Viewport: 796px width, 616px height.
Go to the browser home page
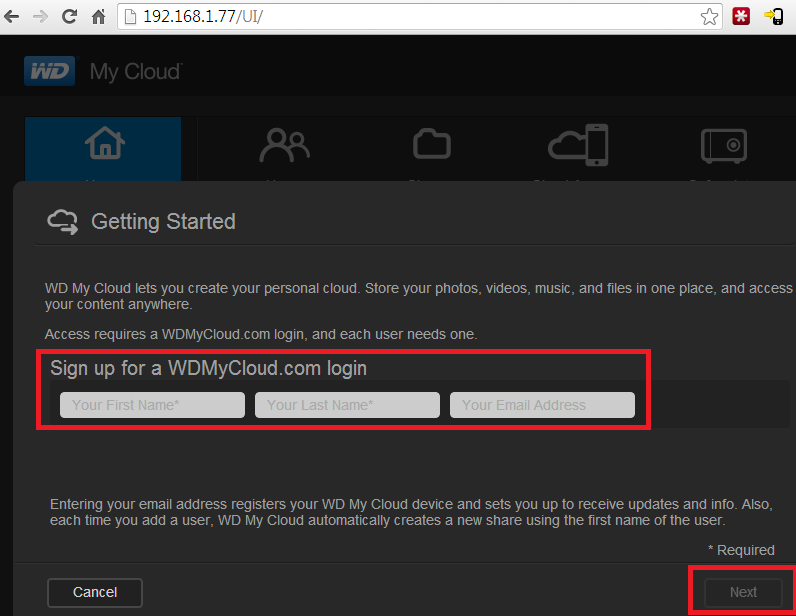point(98,17)
